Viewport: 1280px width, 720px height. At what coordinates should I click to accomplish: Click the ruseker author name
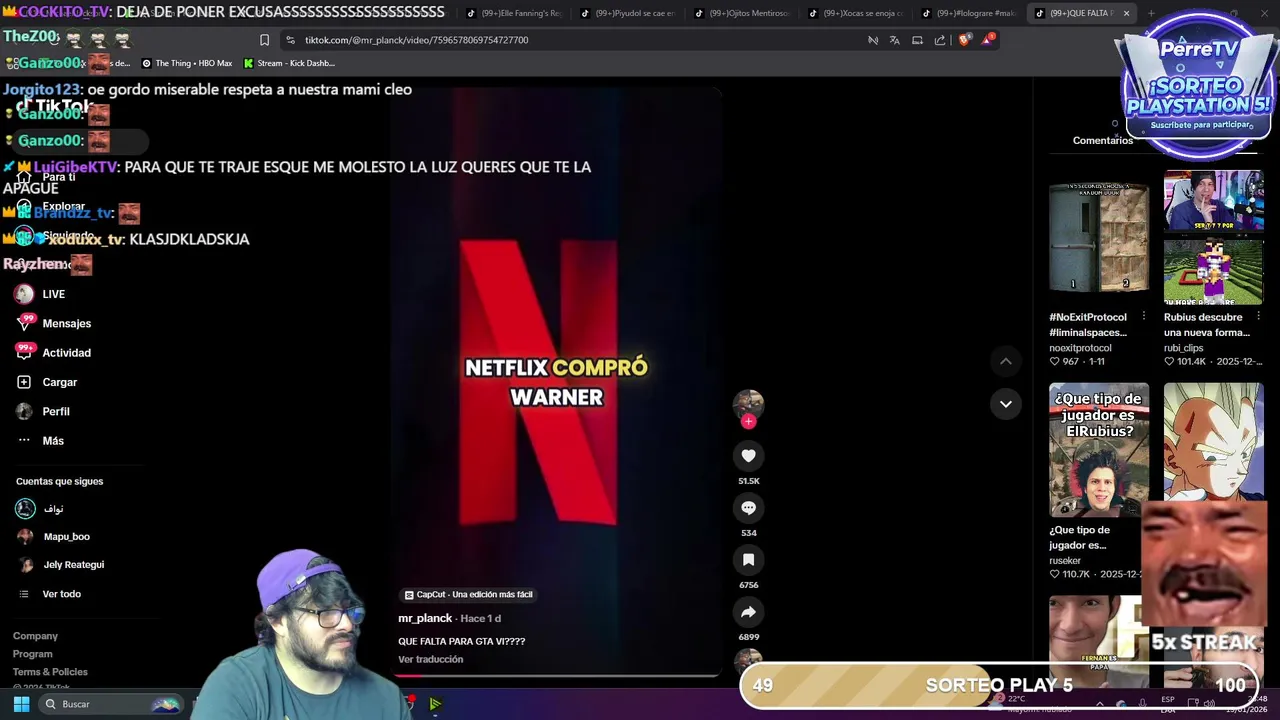1065,561
